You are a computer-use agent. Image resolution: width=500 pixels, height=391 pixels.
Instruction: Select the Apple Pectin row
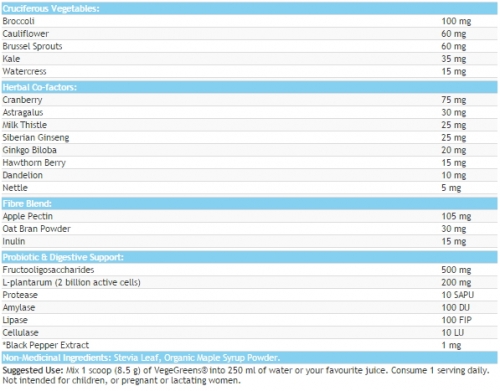(250, 216)
